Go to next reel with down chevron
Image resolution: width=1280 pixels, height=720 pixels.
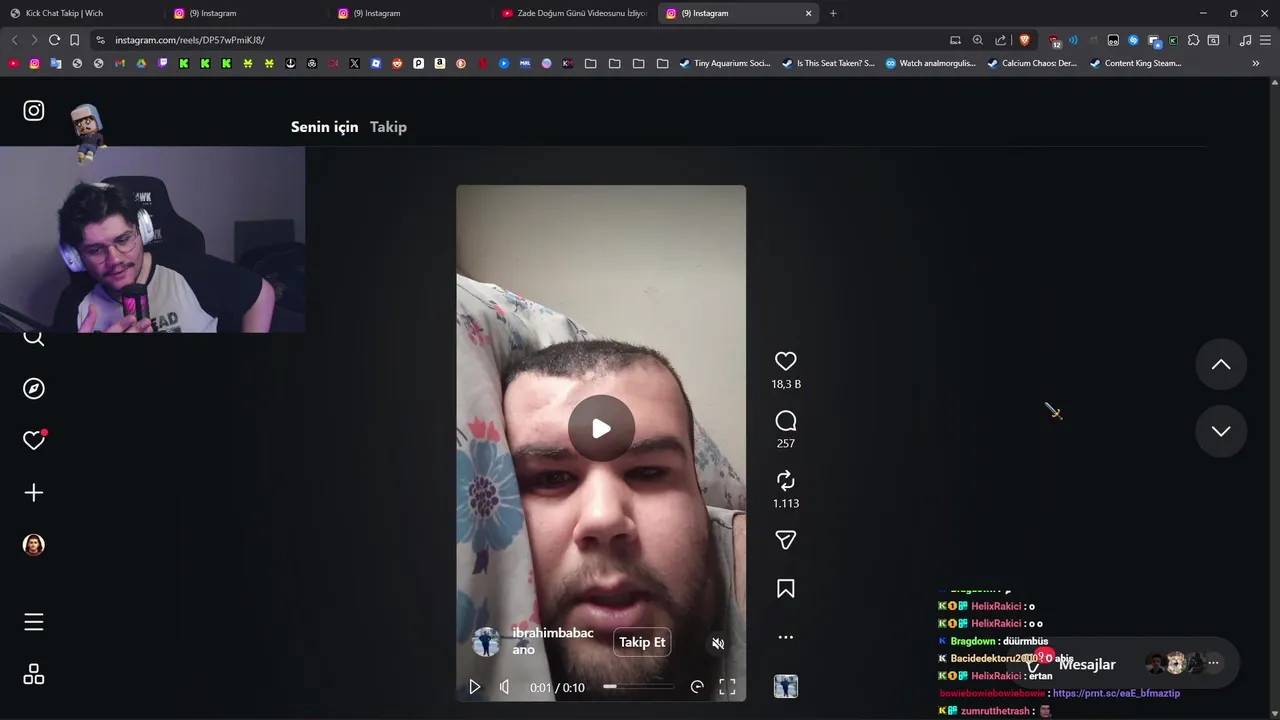point(1221,431)
